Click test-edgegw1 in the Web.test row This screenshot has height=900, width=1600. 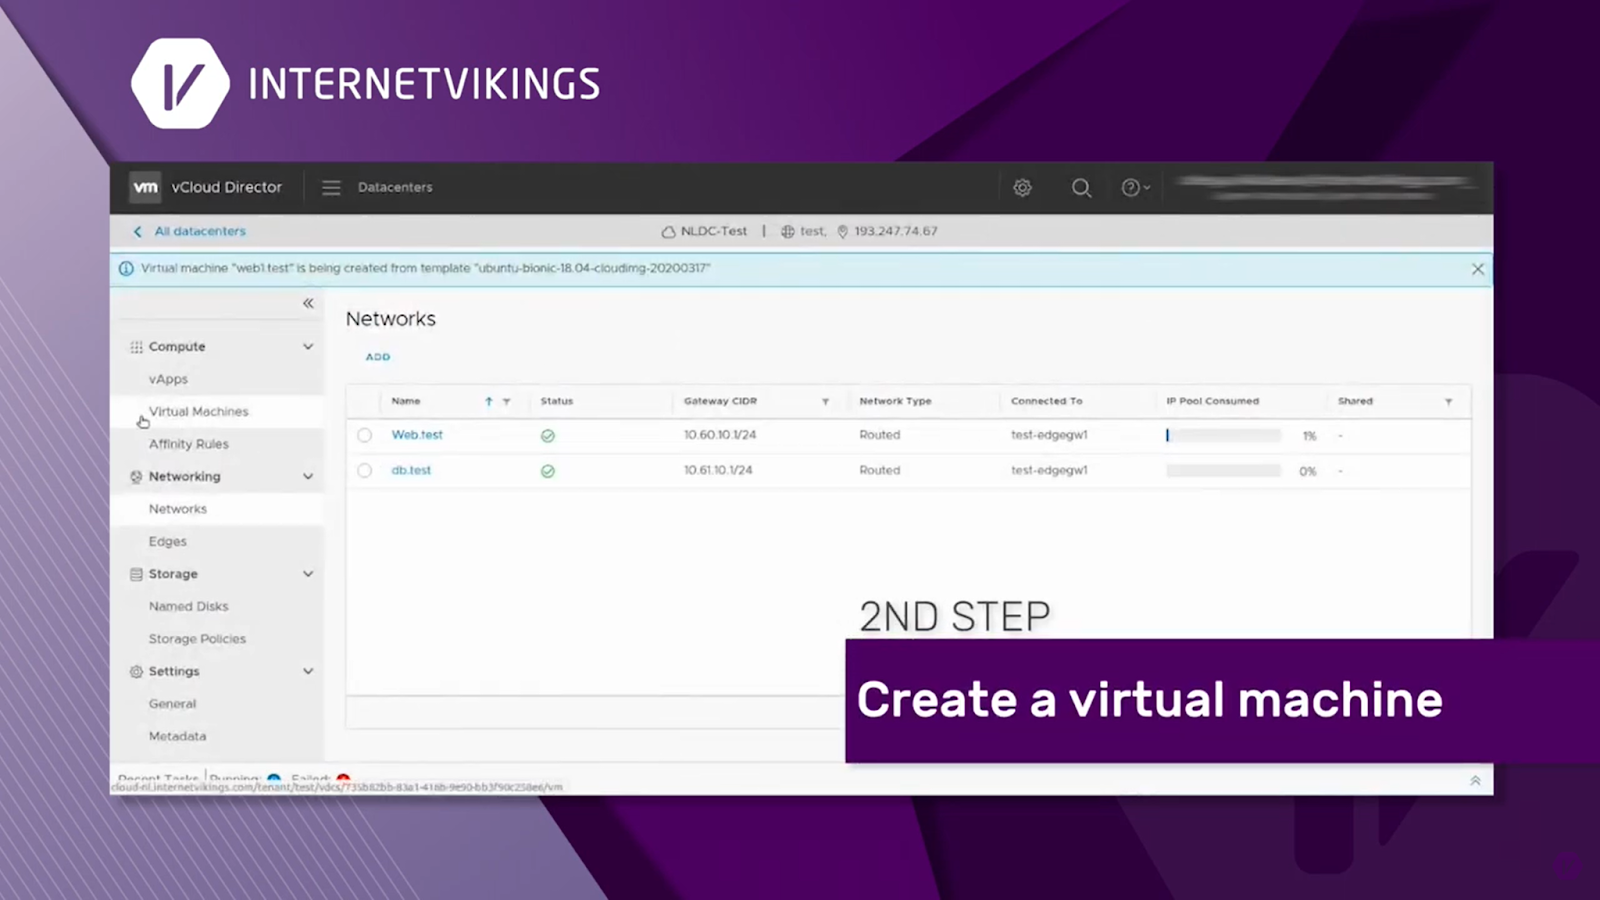point(1049,435)
